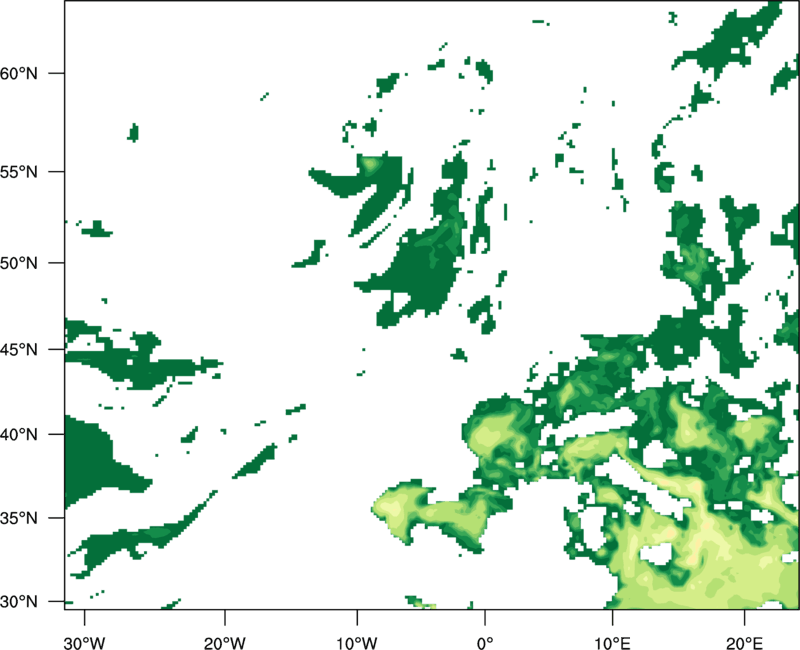Click the 55°N latitude label
The image size is (800, 650).
(x=19, y=172)
